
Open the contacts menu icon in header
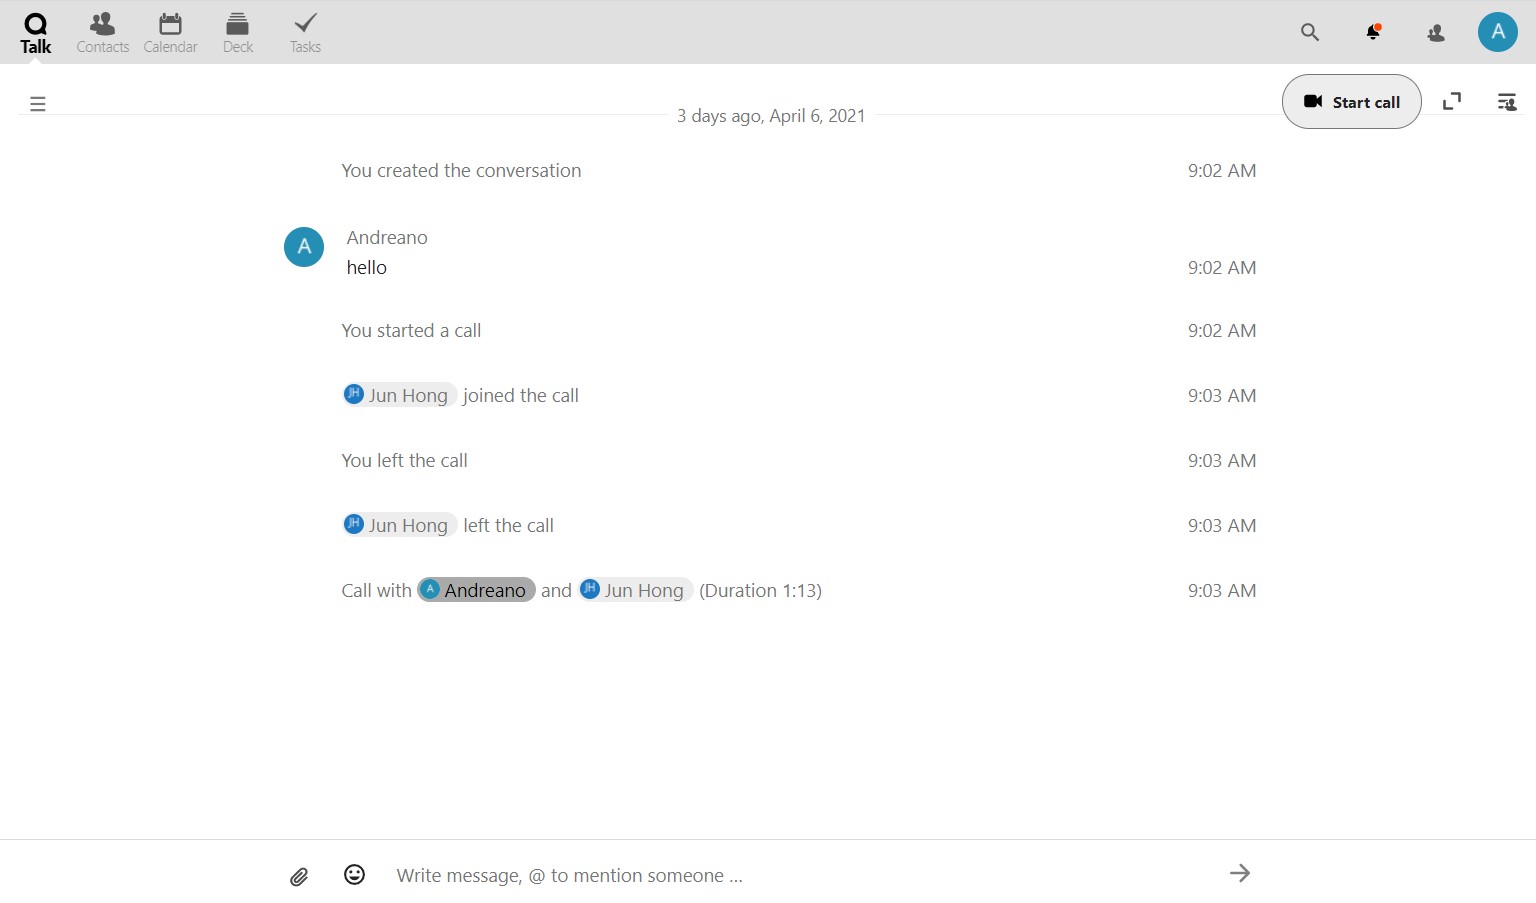[x=1436, y=33]
